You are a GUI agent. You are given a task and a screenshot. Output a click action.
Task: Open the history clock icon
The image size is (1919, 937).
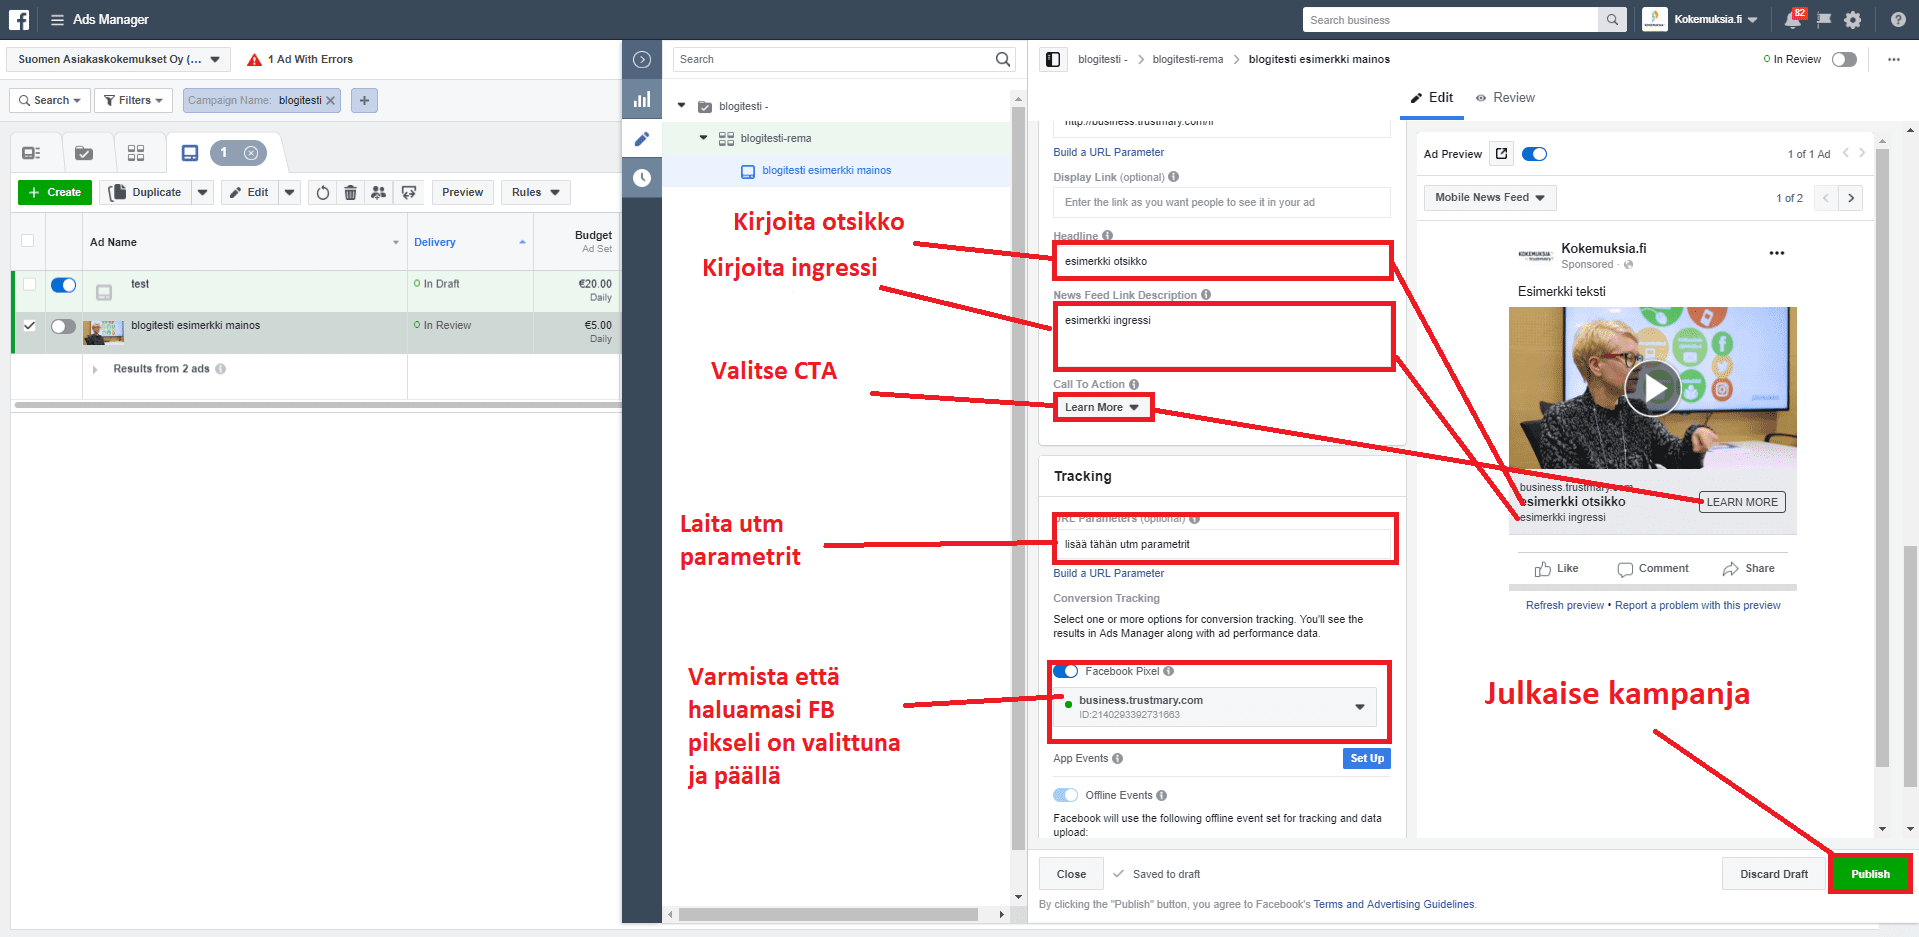click(642, 177)
